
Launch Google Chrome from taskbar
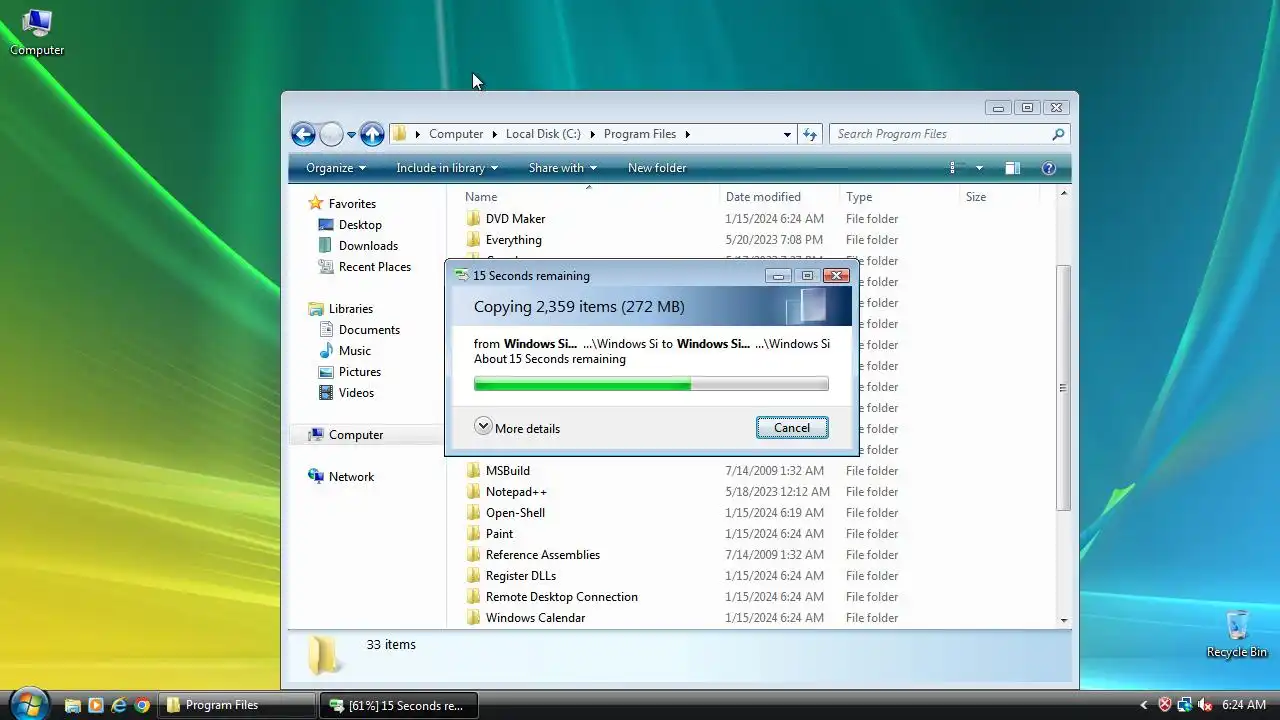click(x=142, y=705)
